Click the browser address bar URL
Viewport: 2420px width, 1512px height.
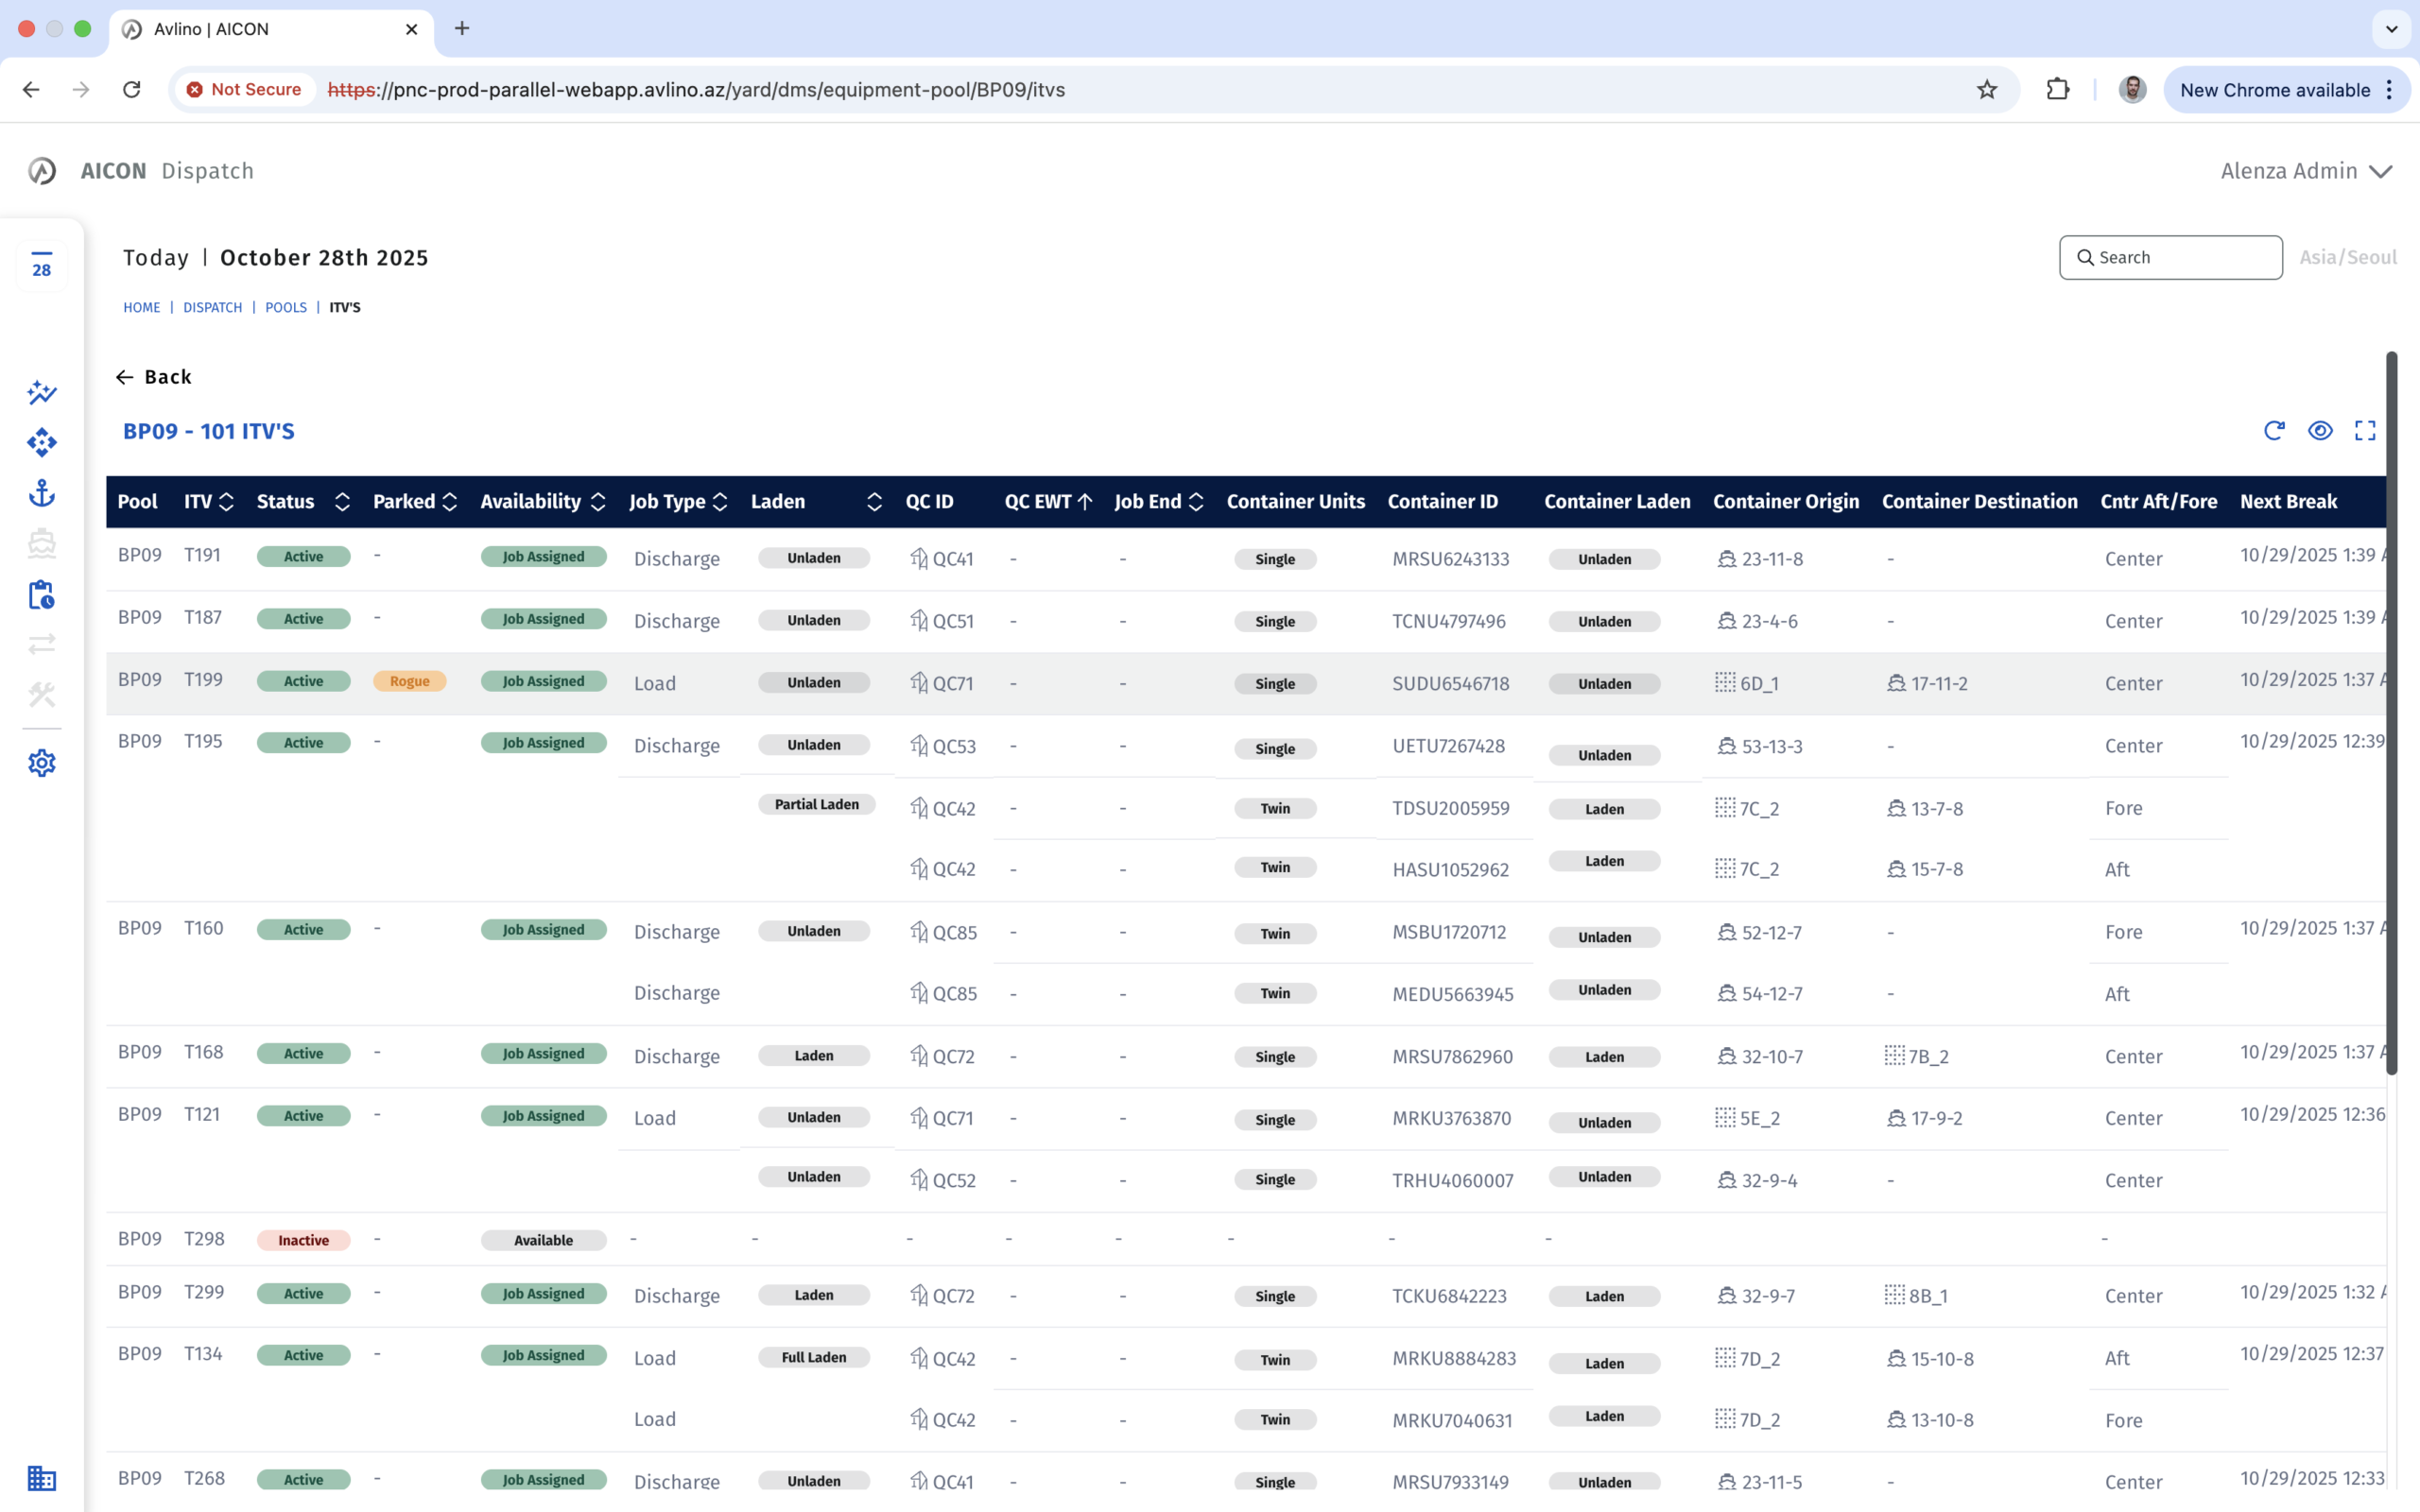[x=696, y=90]
